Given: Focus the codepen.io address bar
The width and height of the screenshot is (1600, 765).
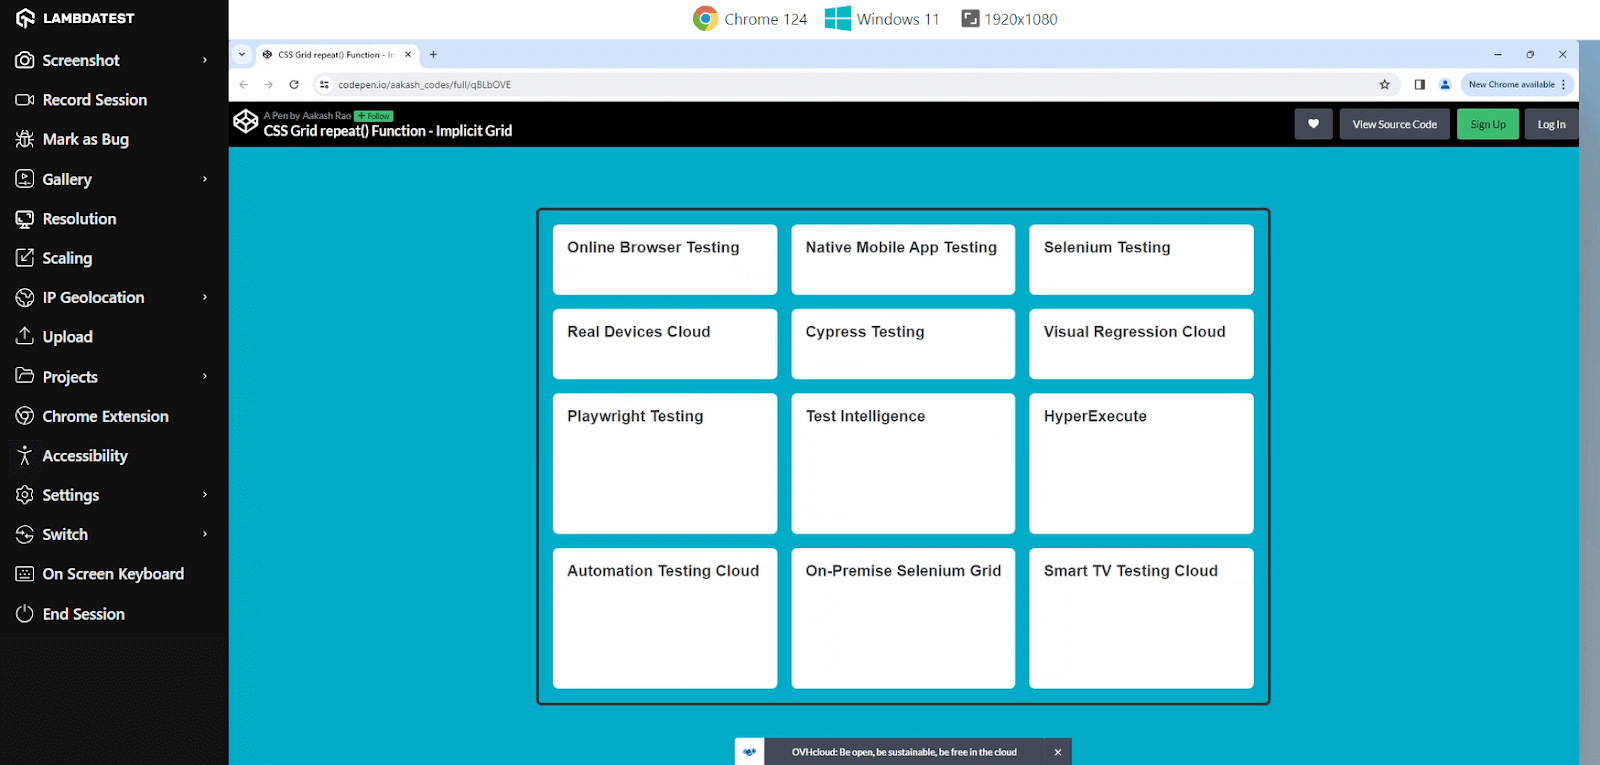Looking at the screenshot, I should click(x=855, y=85).
